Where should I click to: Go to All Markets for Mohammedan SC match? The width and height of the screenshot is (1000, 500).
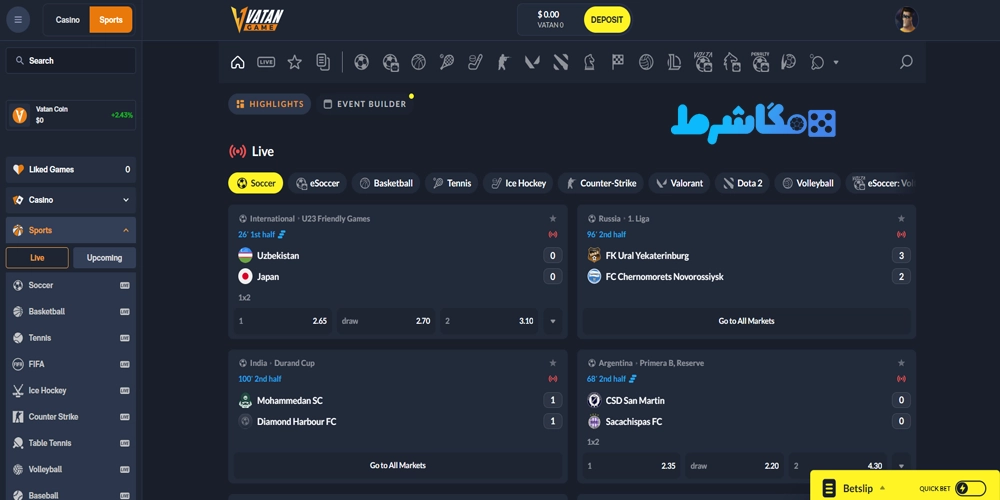(397, 466)
